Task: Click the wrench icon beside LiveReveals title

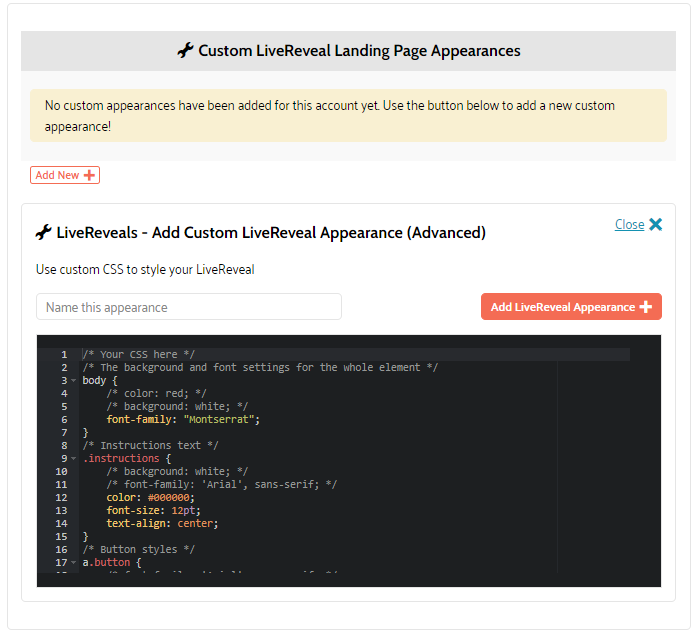Action: click(x=43, y=233)
